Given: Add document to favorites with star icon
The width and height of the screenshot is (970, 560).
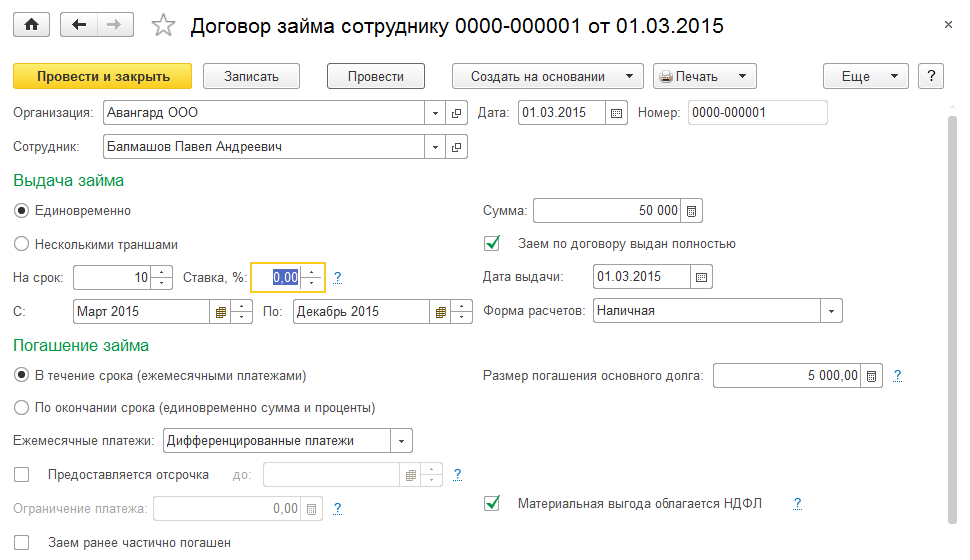Looking at the screenshot, I should [x=162, y=26].
